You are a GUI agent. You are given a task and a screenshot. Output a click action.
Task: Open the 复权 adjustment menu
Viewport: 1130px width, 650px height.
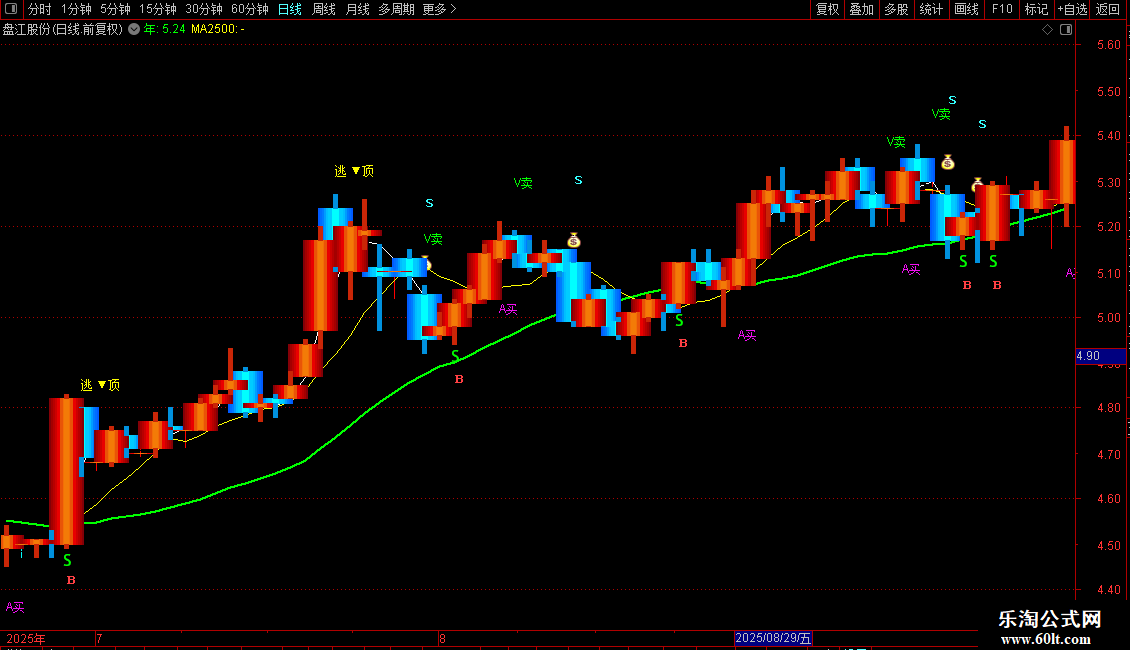827,9
